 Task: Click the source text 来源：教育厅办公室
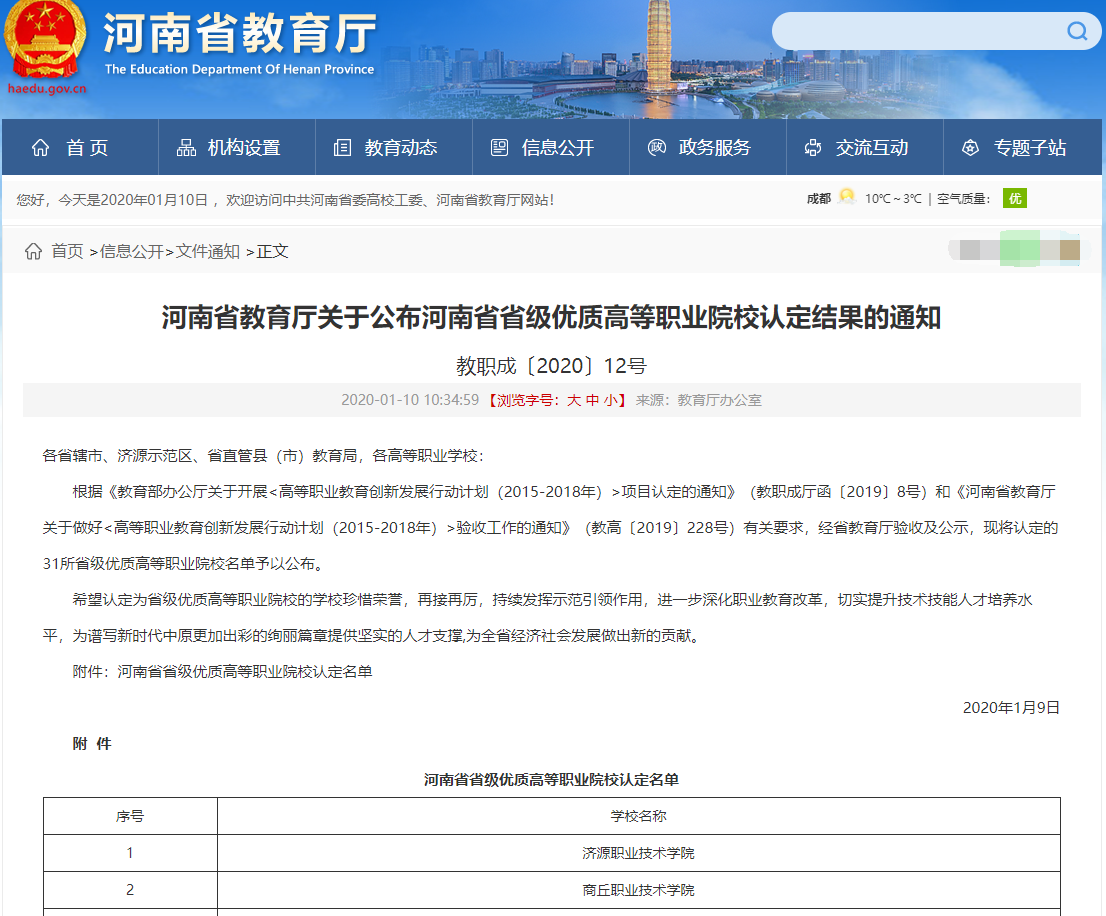(698, 400)
